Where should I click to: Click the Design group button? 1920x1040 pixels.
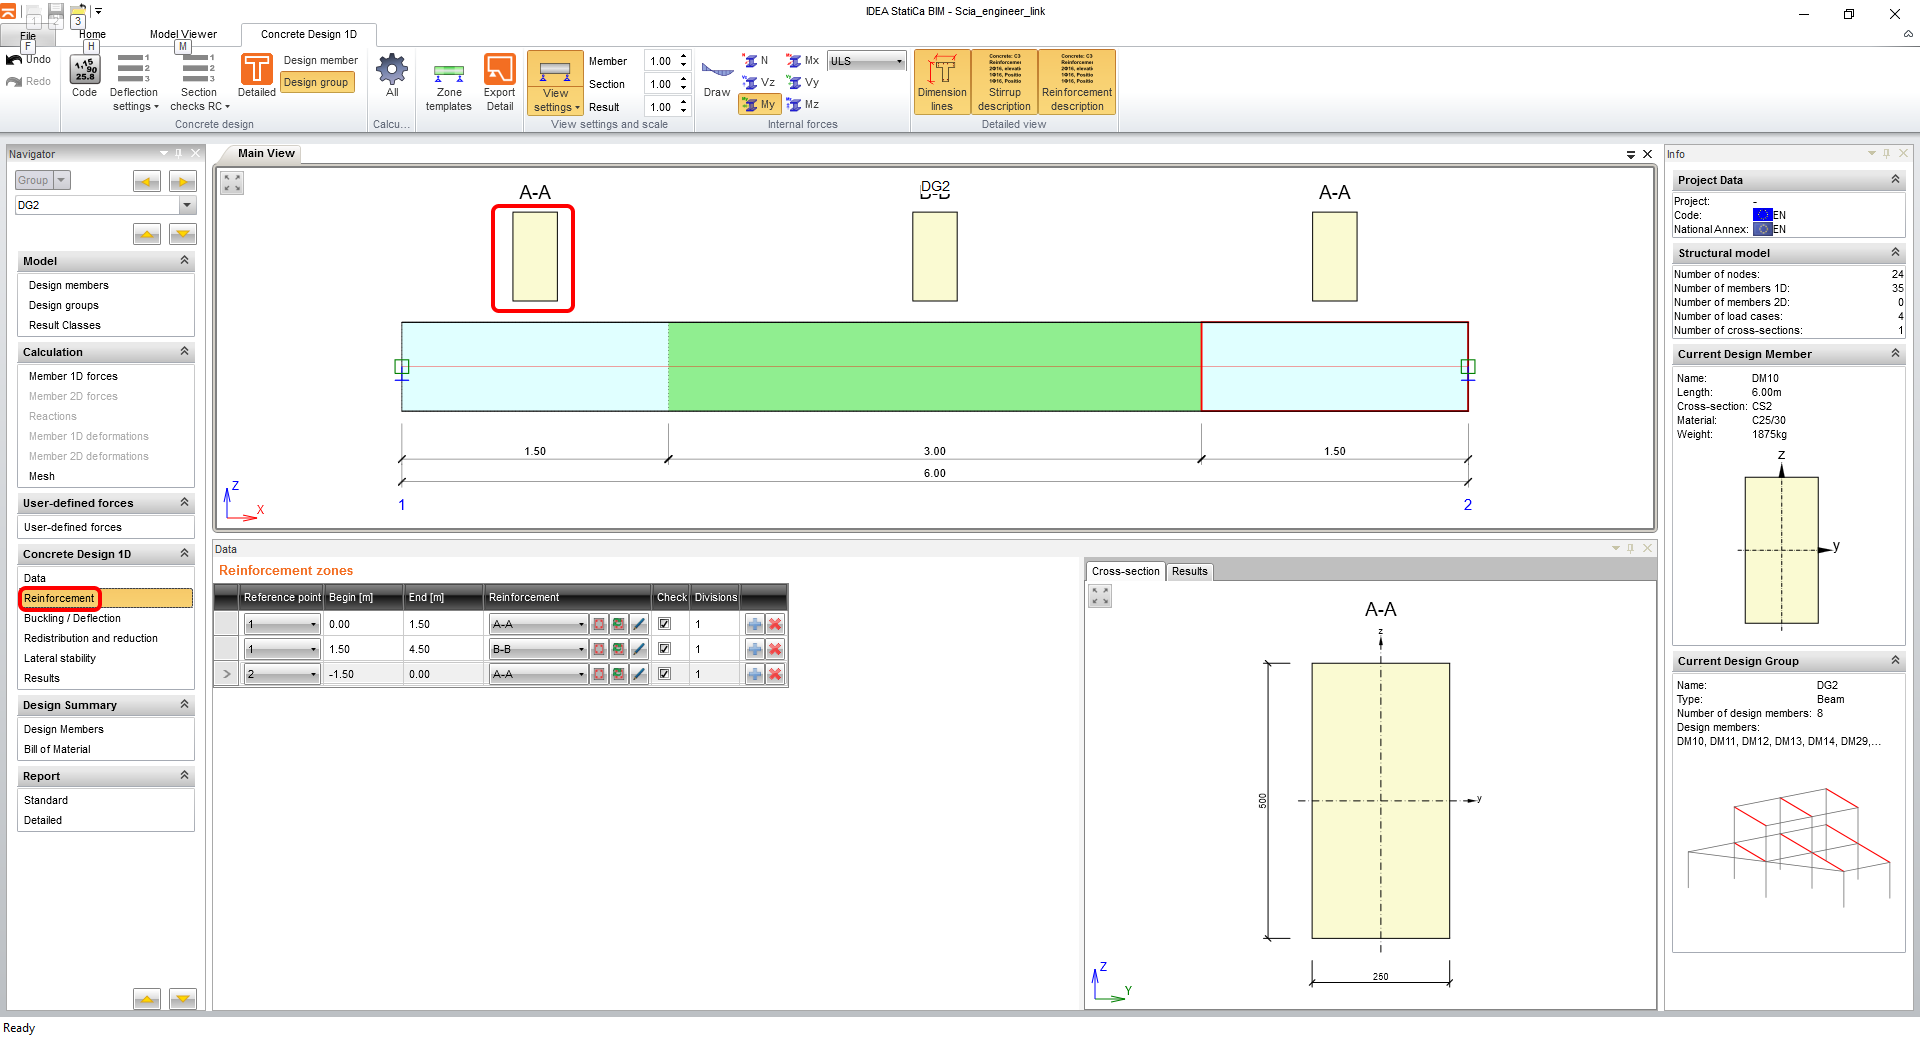317,82
